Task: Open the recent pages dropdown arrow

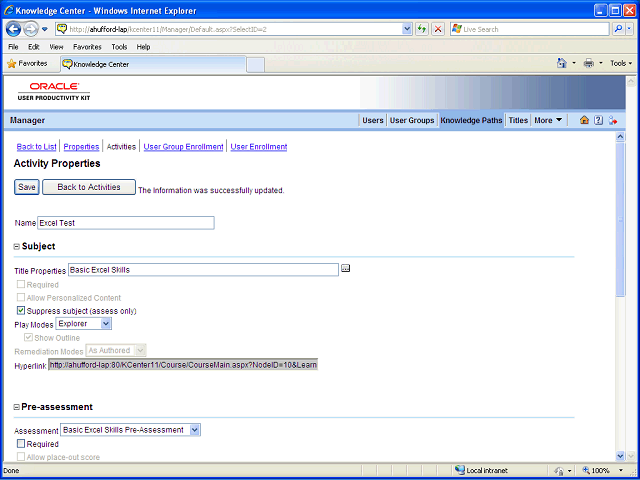Action: click(x=45, y=29)
